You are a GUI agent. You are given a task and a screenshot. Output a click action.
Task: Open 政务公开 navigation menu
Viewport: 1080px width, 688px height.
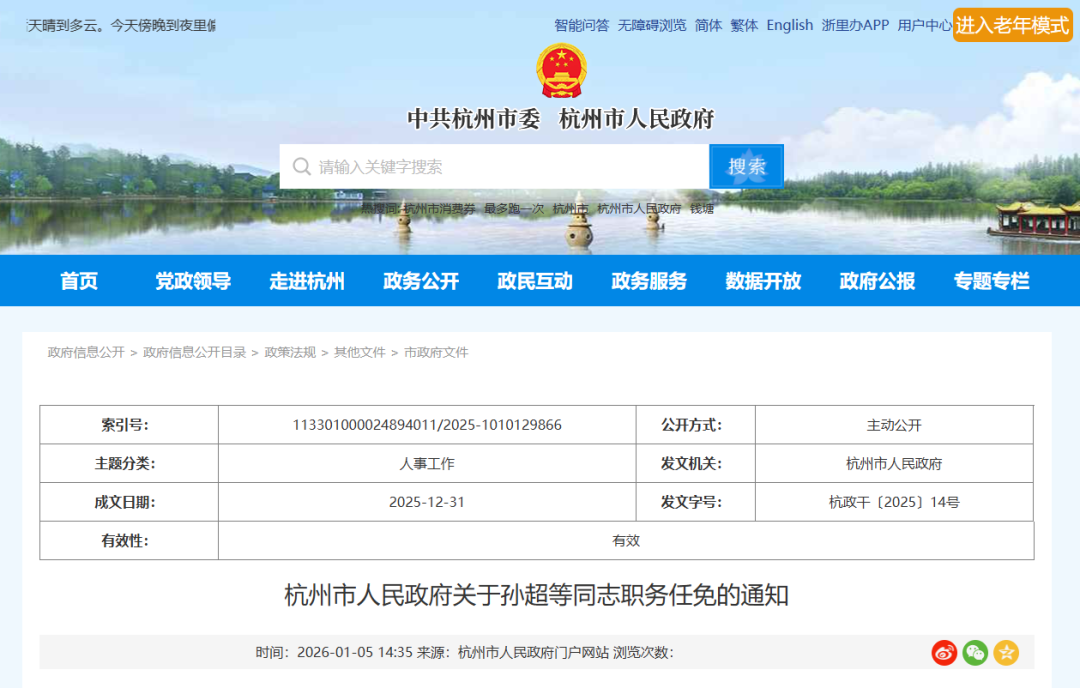click(x=421, y=281)
